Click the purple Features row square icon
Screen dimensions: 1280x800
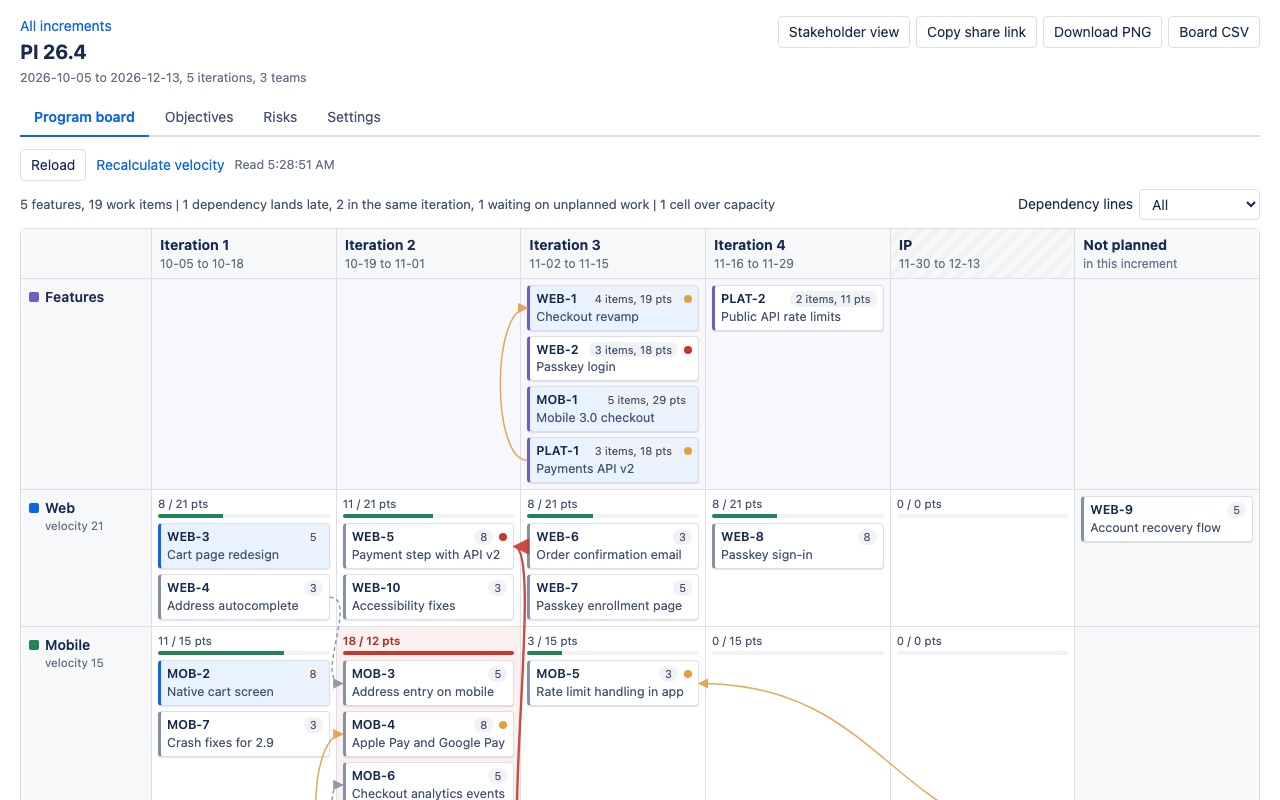[x=34, y=297]
